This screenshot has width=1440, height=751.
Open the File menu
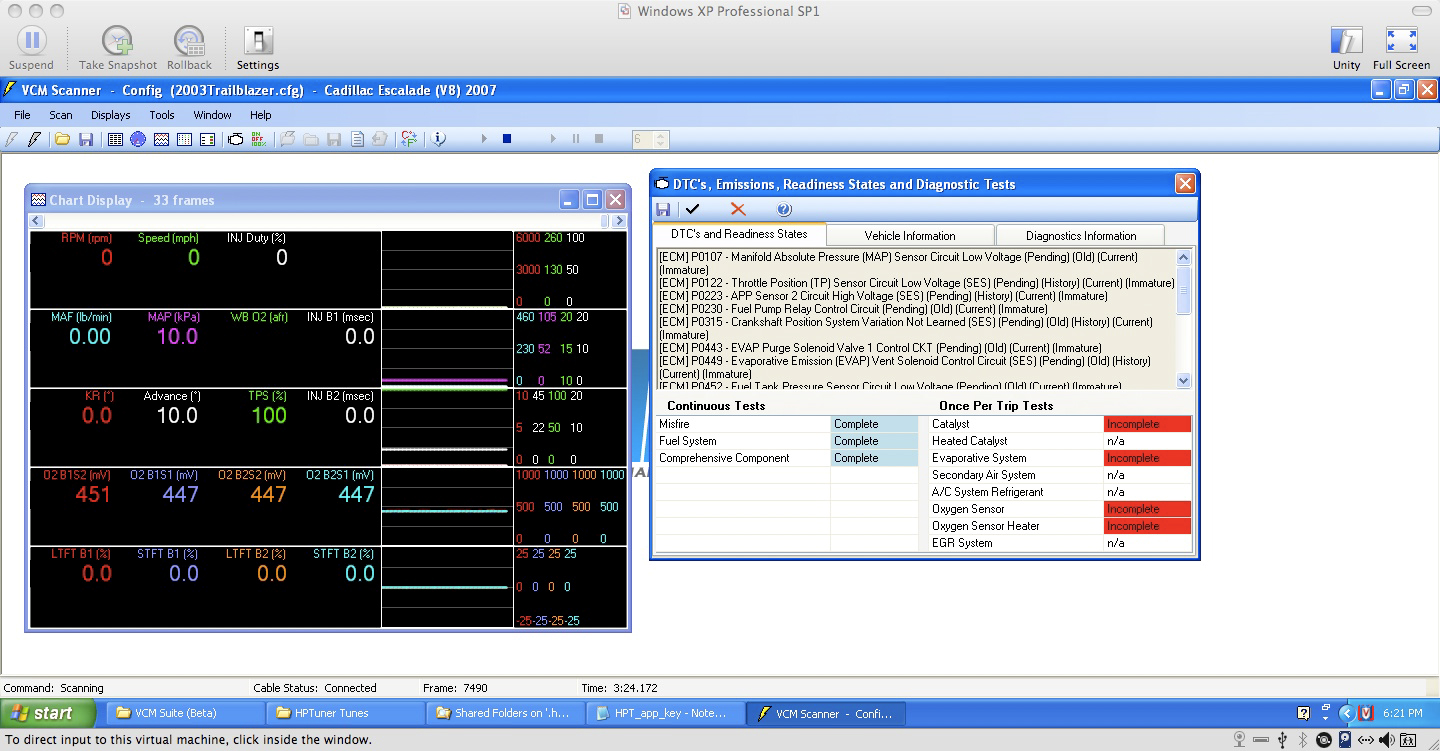pos(22,115)
